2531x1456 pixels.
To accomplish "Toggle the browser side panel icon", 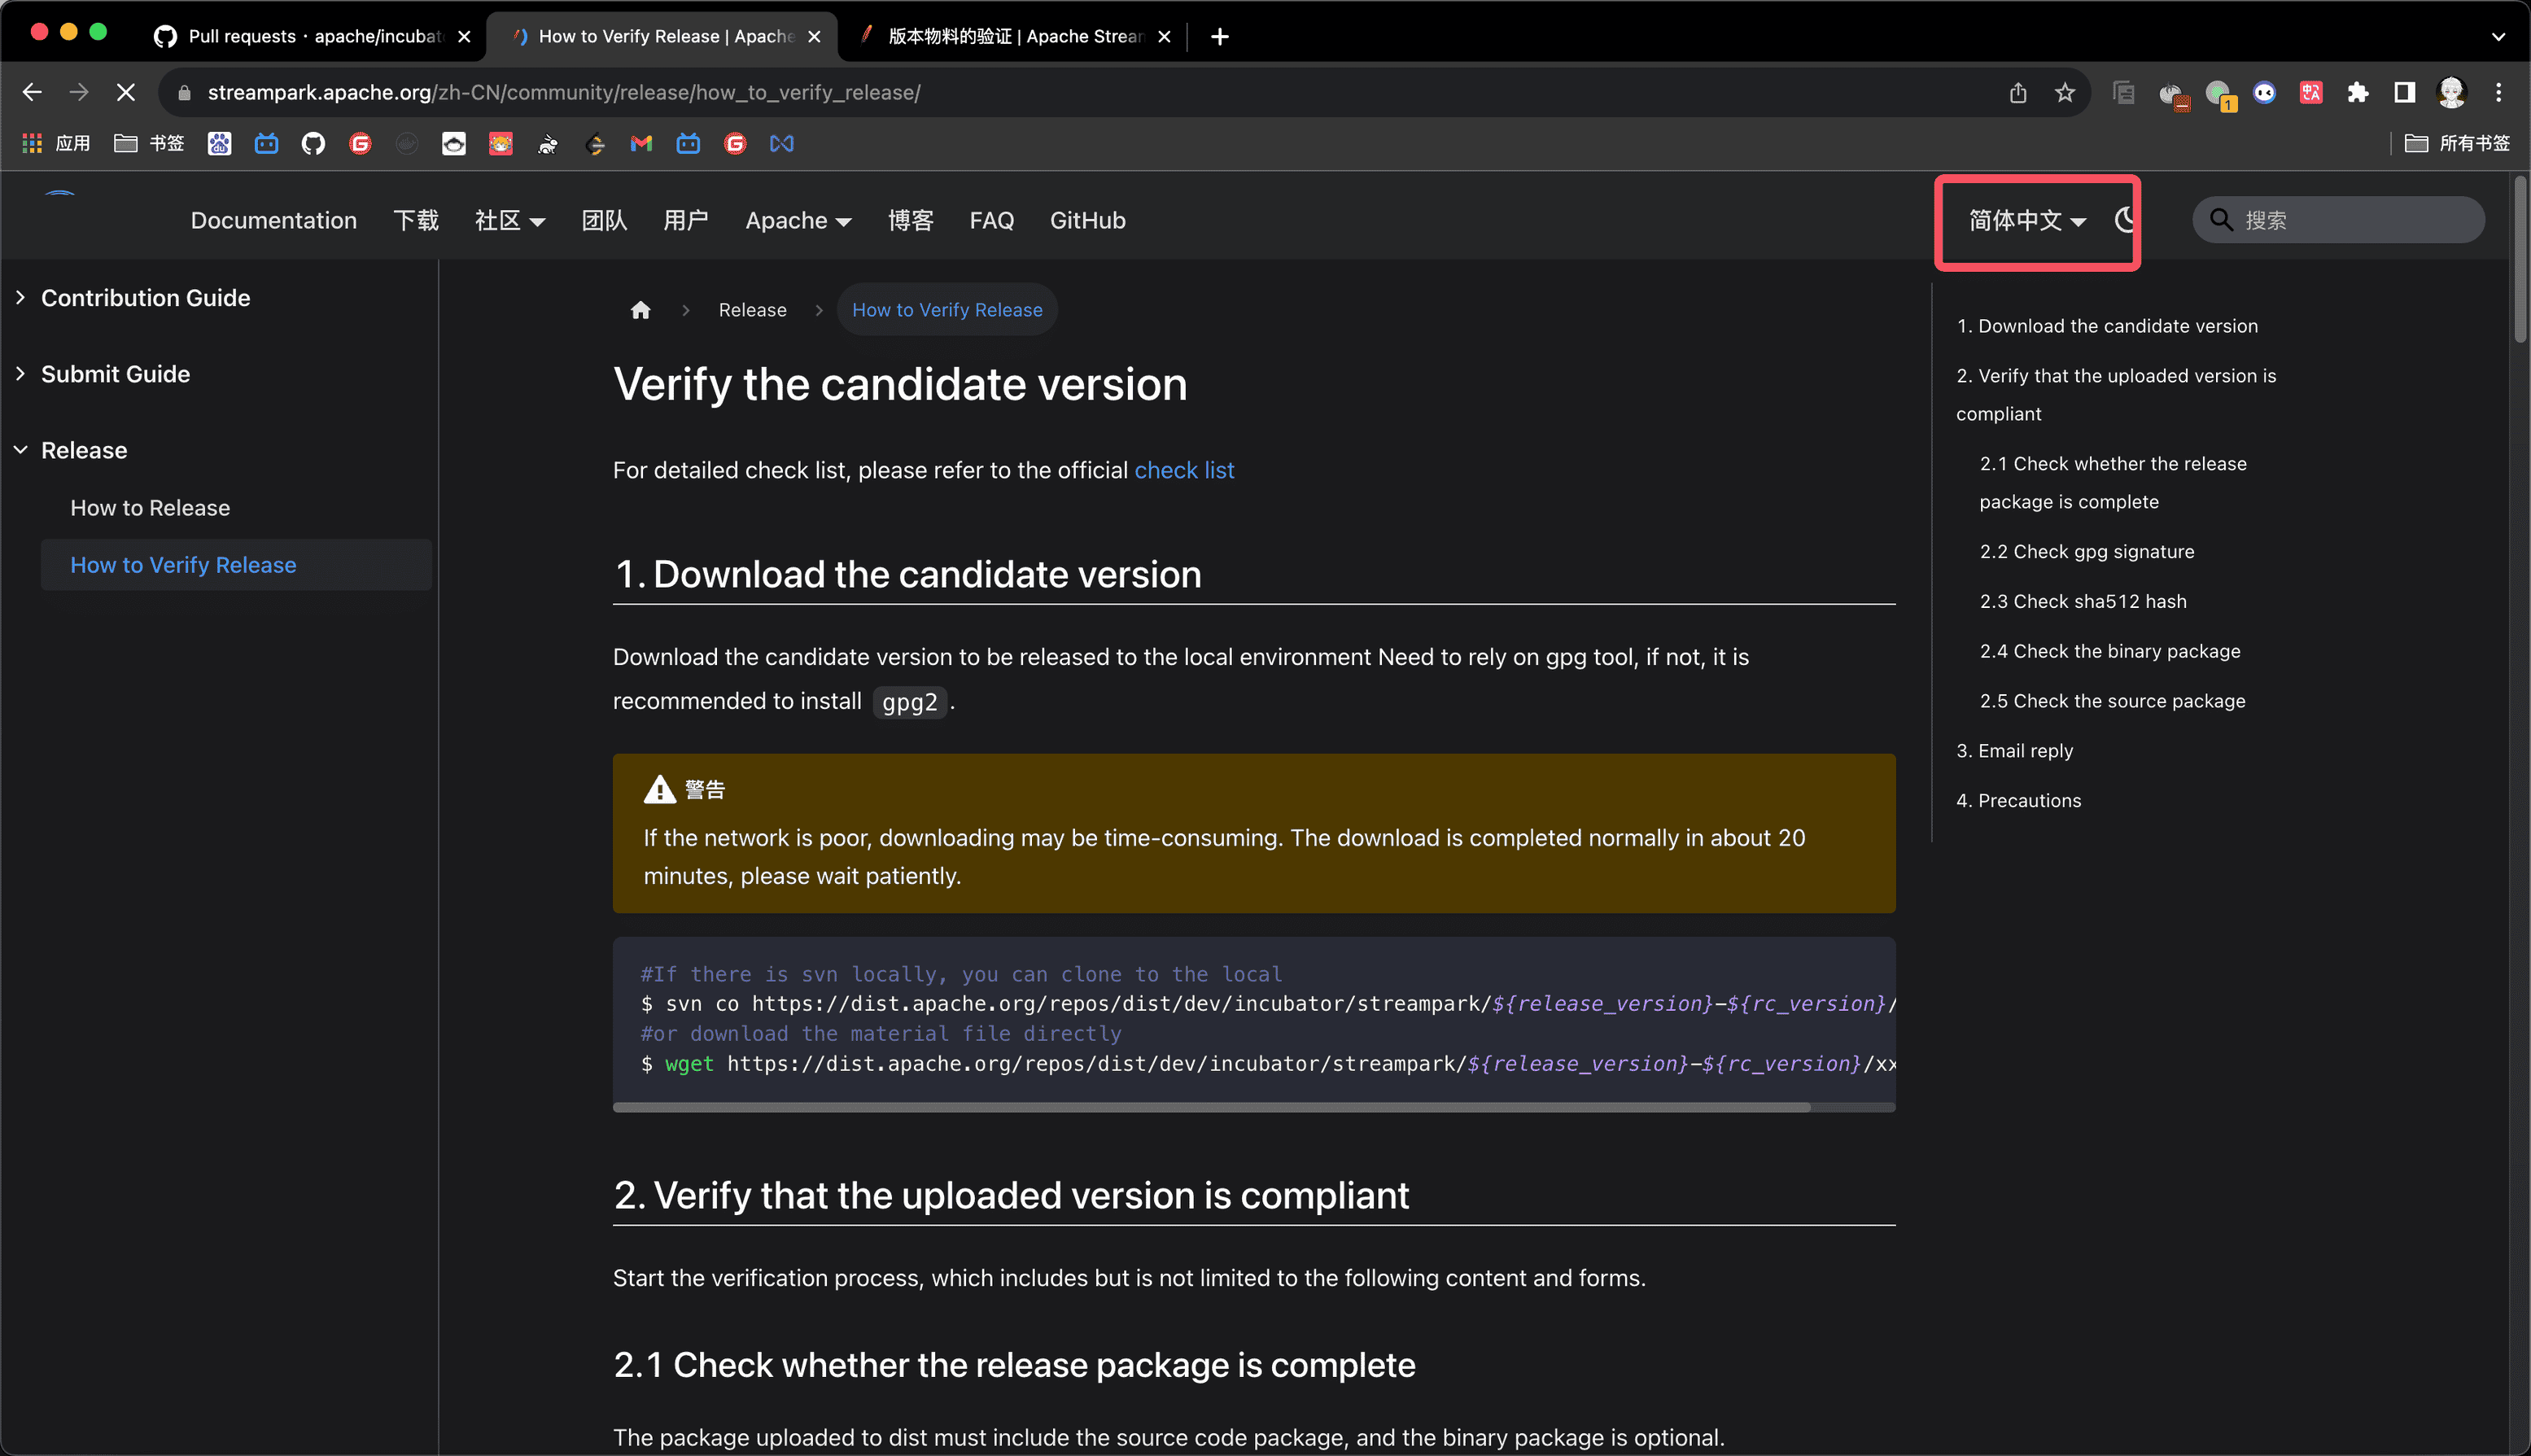I will tap(2404, 93).
